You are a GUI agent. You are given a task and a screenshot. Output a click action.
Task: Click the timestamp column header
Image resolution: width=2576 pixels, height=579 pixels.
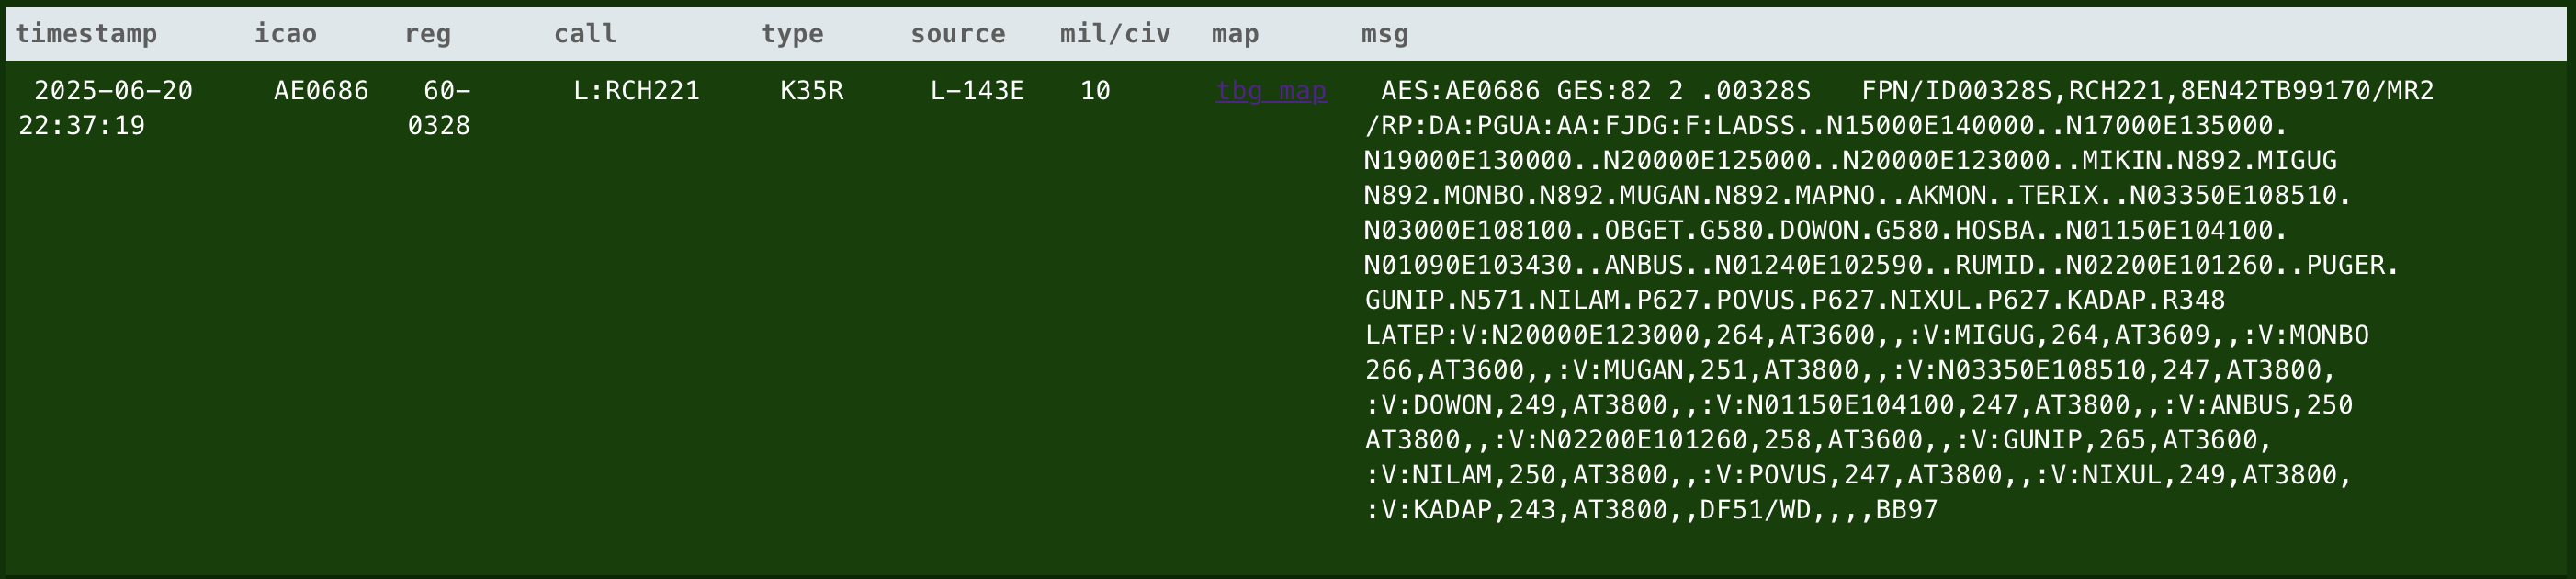[x=86, y=34]
